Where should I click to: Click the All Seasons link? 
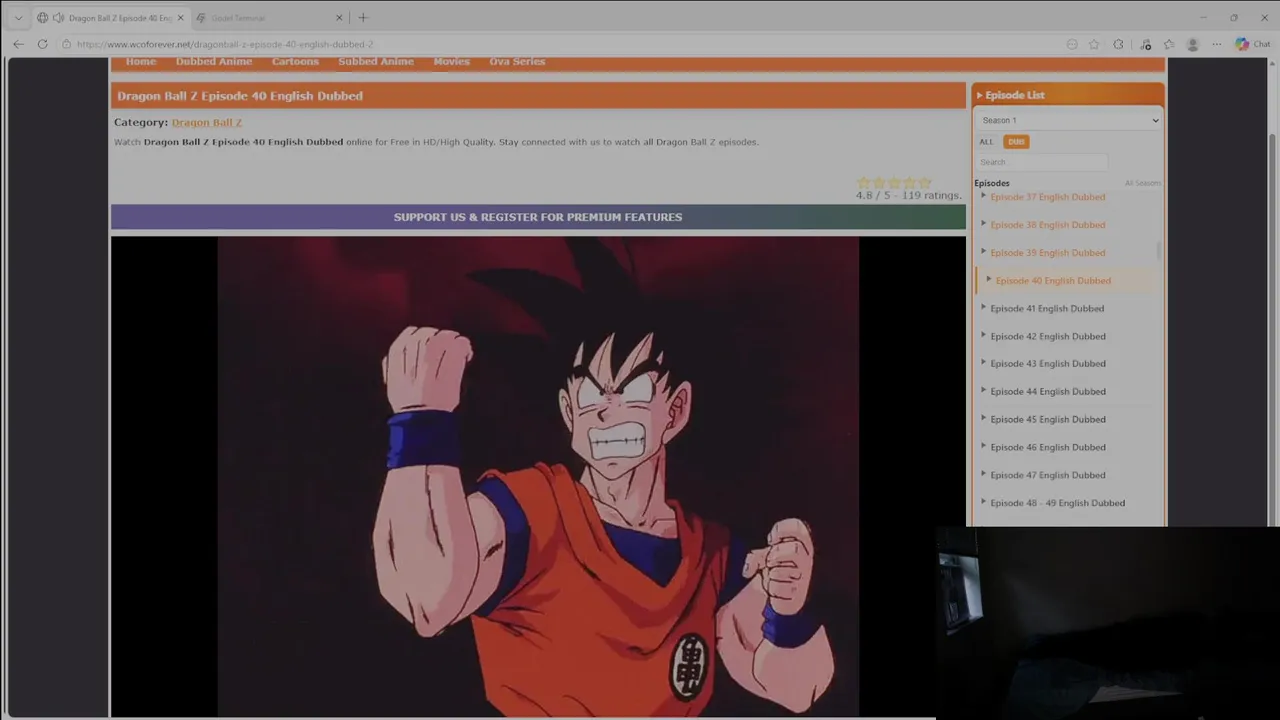click(x=1142, y=183)
